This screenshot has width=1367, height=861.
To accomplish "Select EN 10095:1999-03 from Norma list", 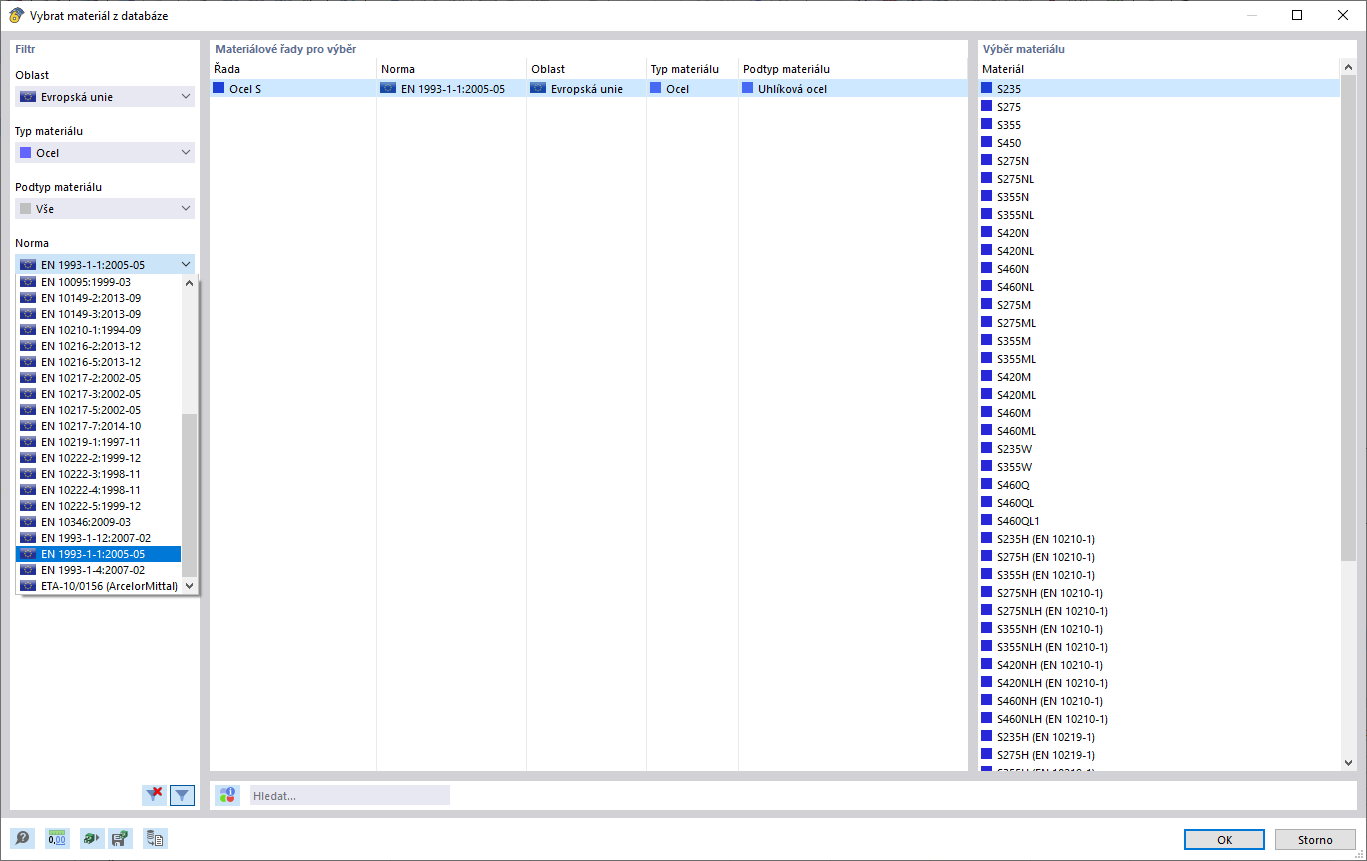I will [x=99, y=282].
